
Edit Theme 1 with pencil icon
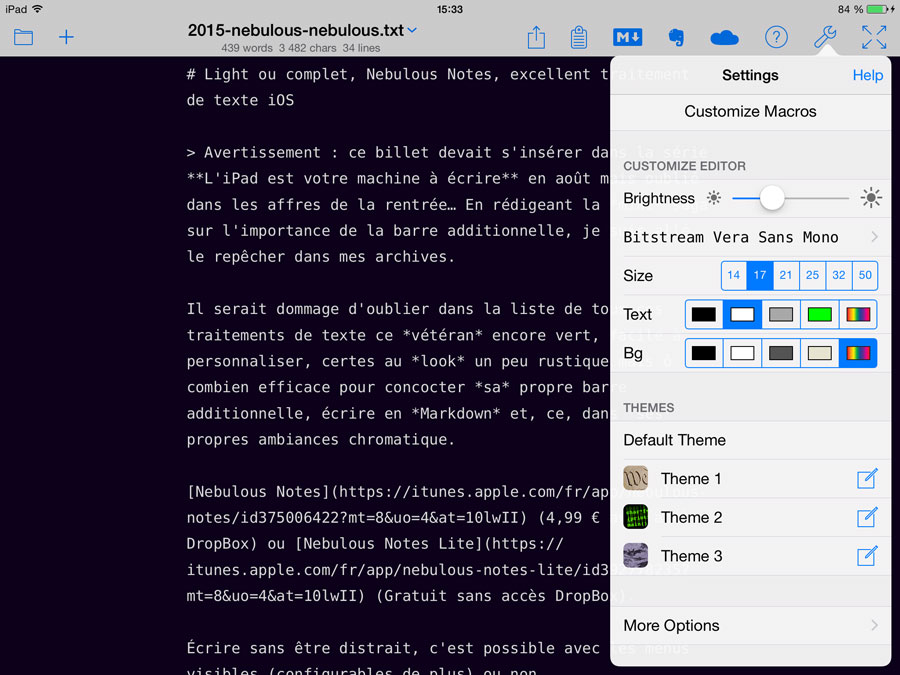click(x=867, y=479)
